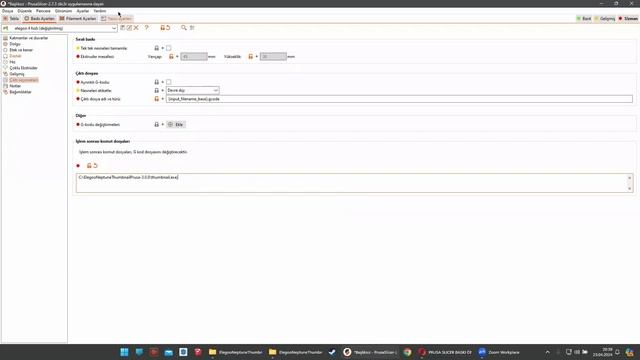Viewport: 640px width, 360px height.
Task: Click script box scrollbar down arrow
Action: coord(629,189)
